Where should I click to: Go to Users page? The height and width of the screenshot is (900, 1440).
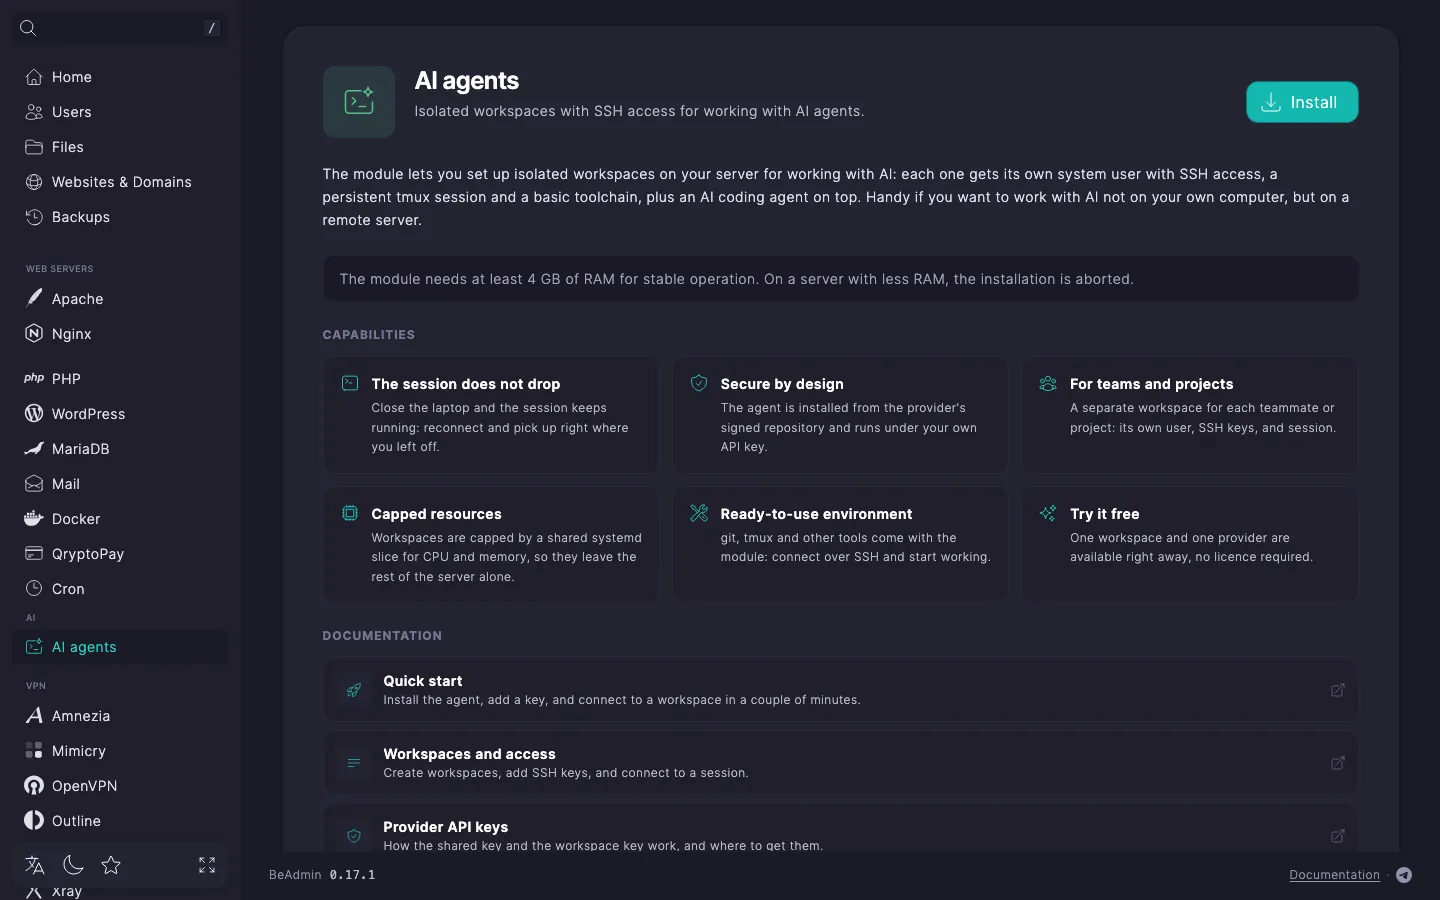[x=120, y=112]
